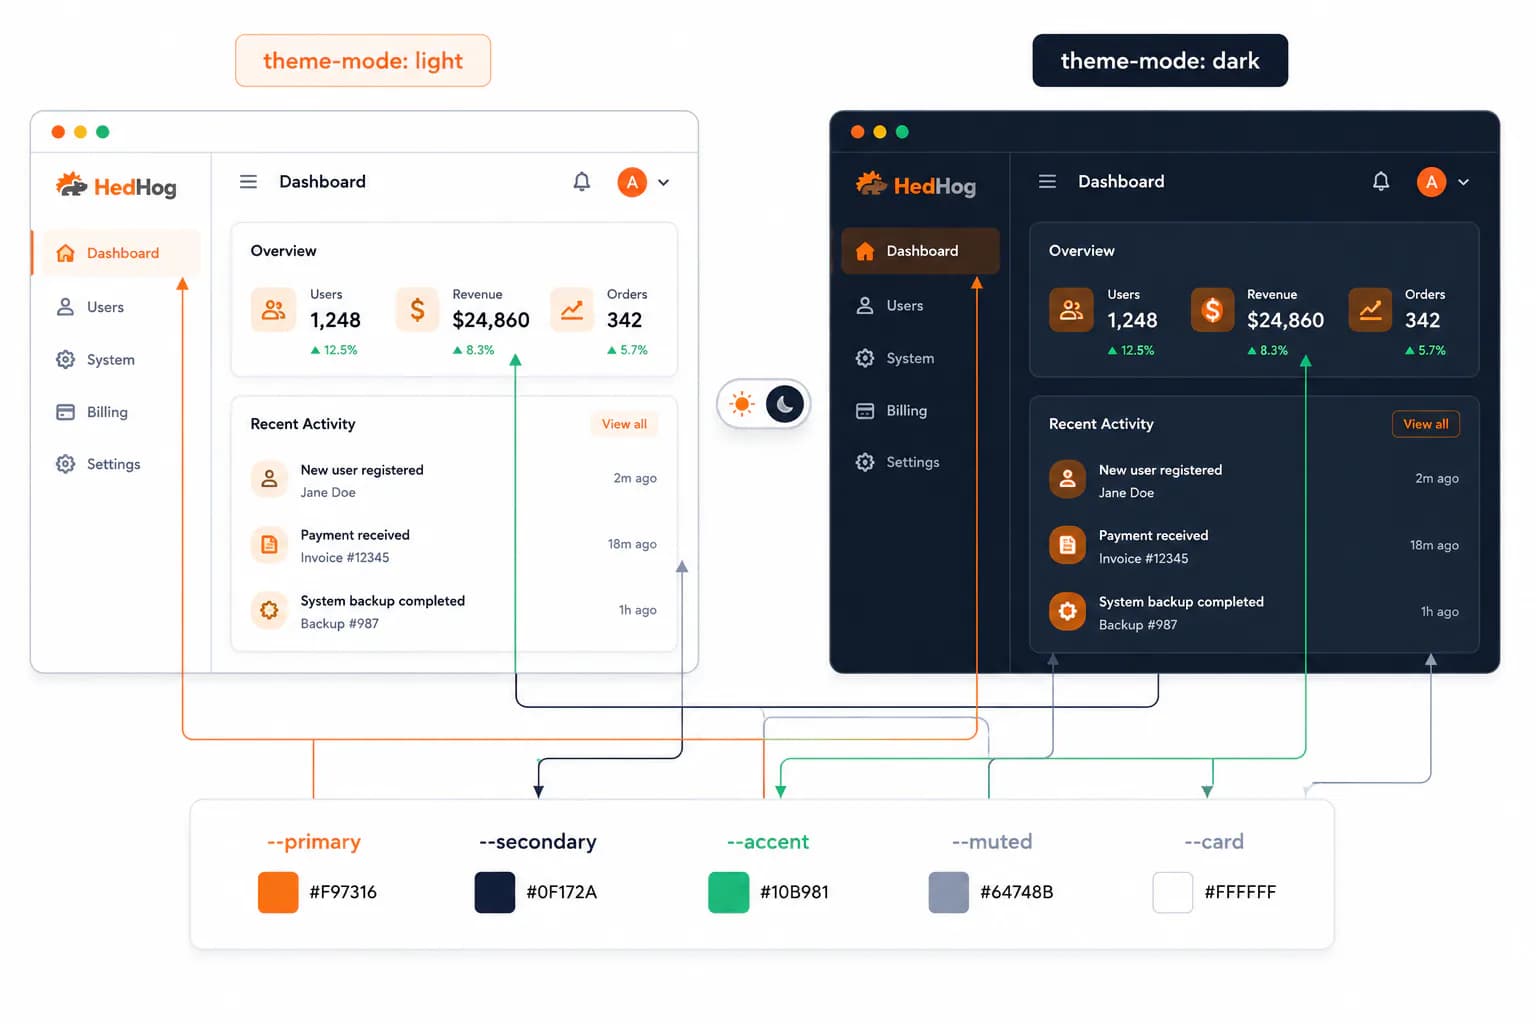Viewport: 1536px width, 1024px height.
Task: Click View all in light Recent Activity
Action: [624, 424]
